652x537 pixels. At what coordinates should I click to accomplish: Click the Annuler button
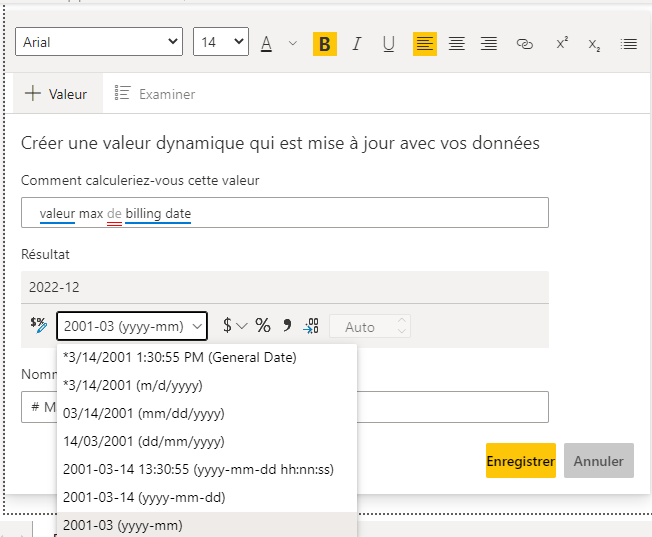point(599,460)
